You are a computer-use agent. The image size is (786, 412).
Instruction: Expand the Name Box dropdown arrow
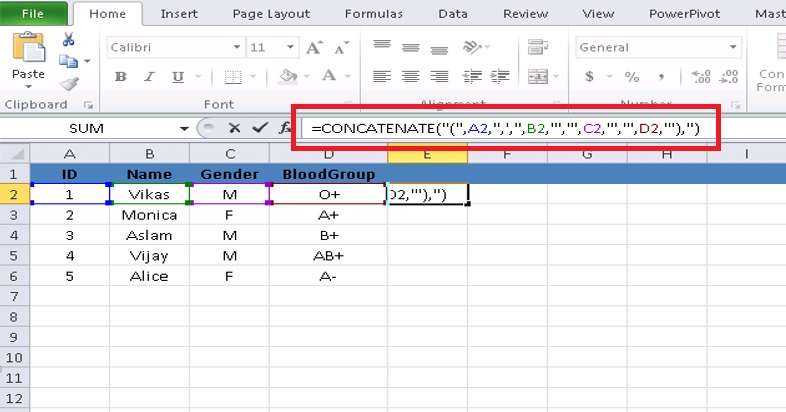pyautogui.click(x=184, y=129)
